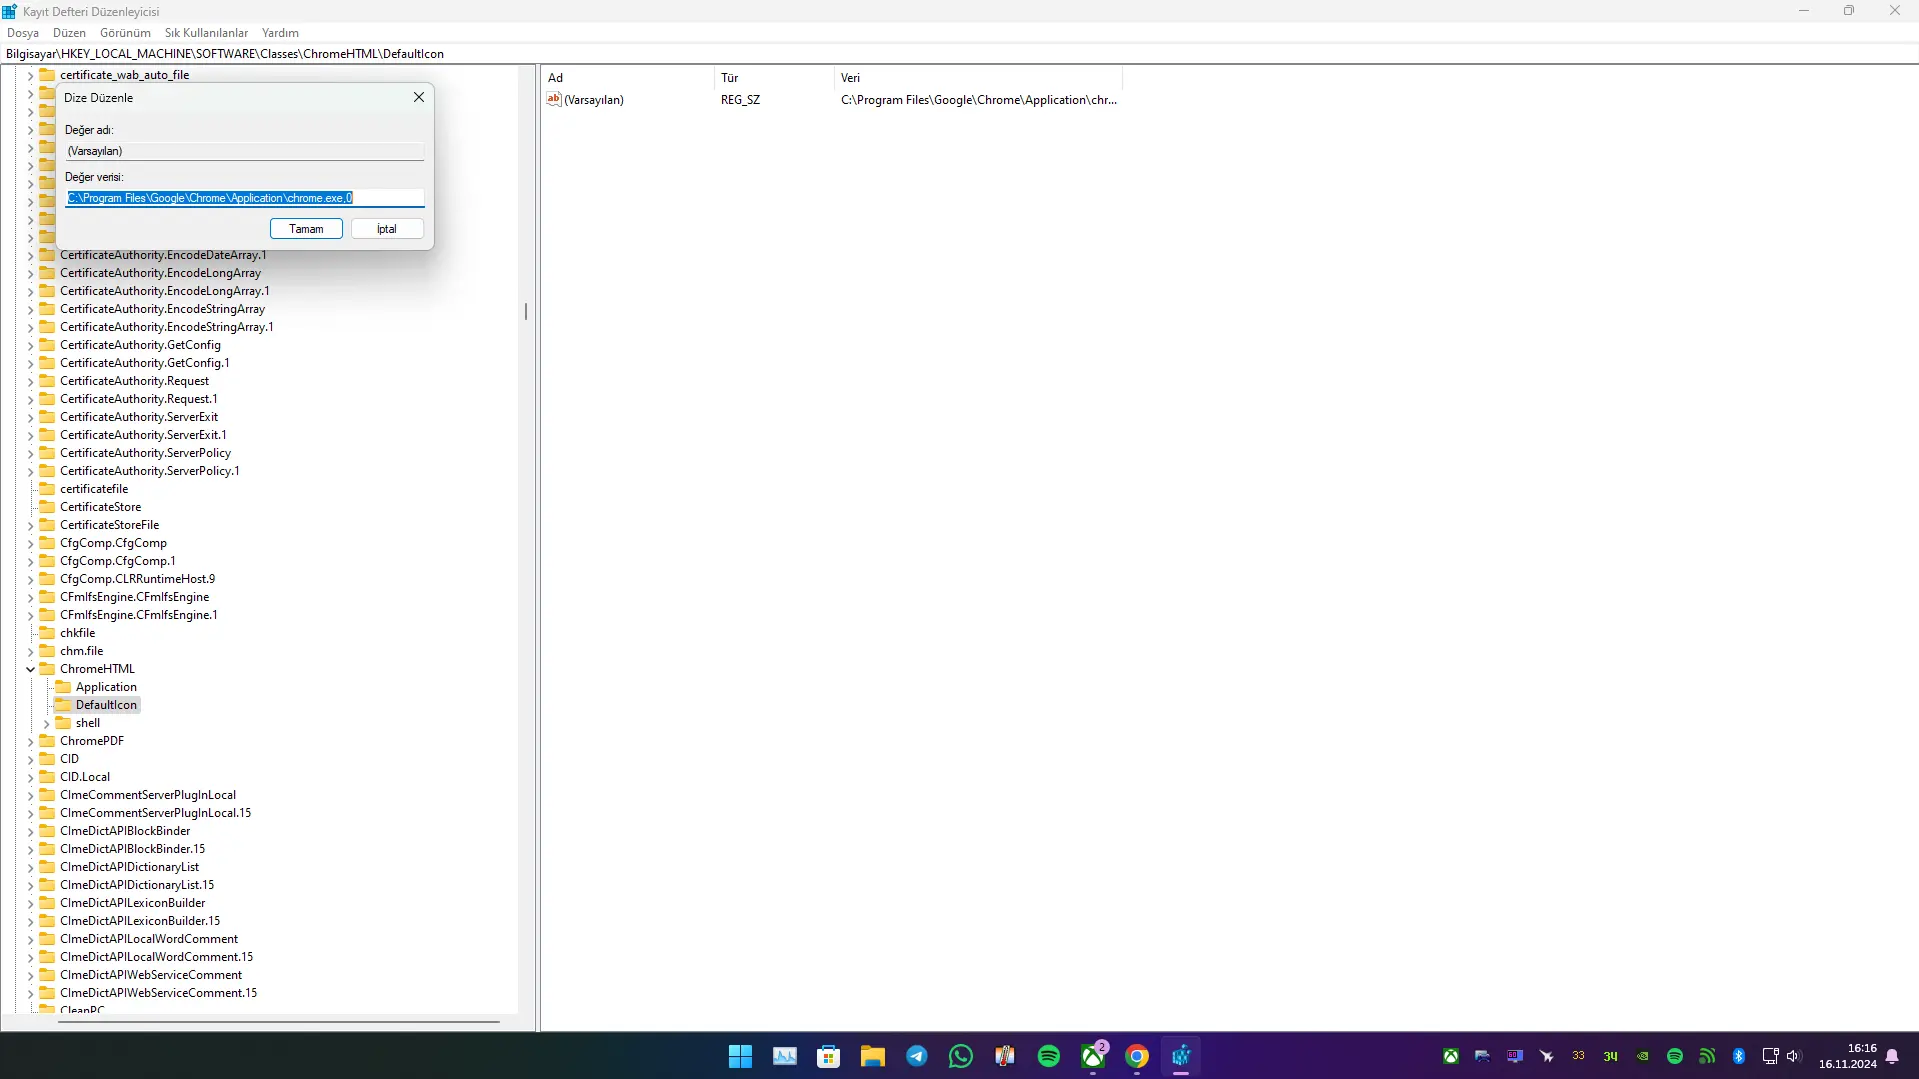The width and height of the screenshot is (1919, 1079).
Task: Select the CImeDictAPIDictionaryList.15 key
Action: point(137,885)
